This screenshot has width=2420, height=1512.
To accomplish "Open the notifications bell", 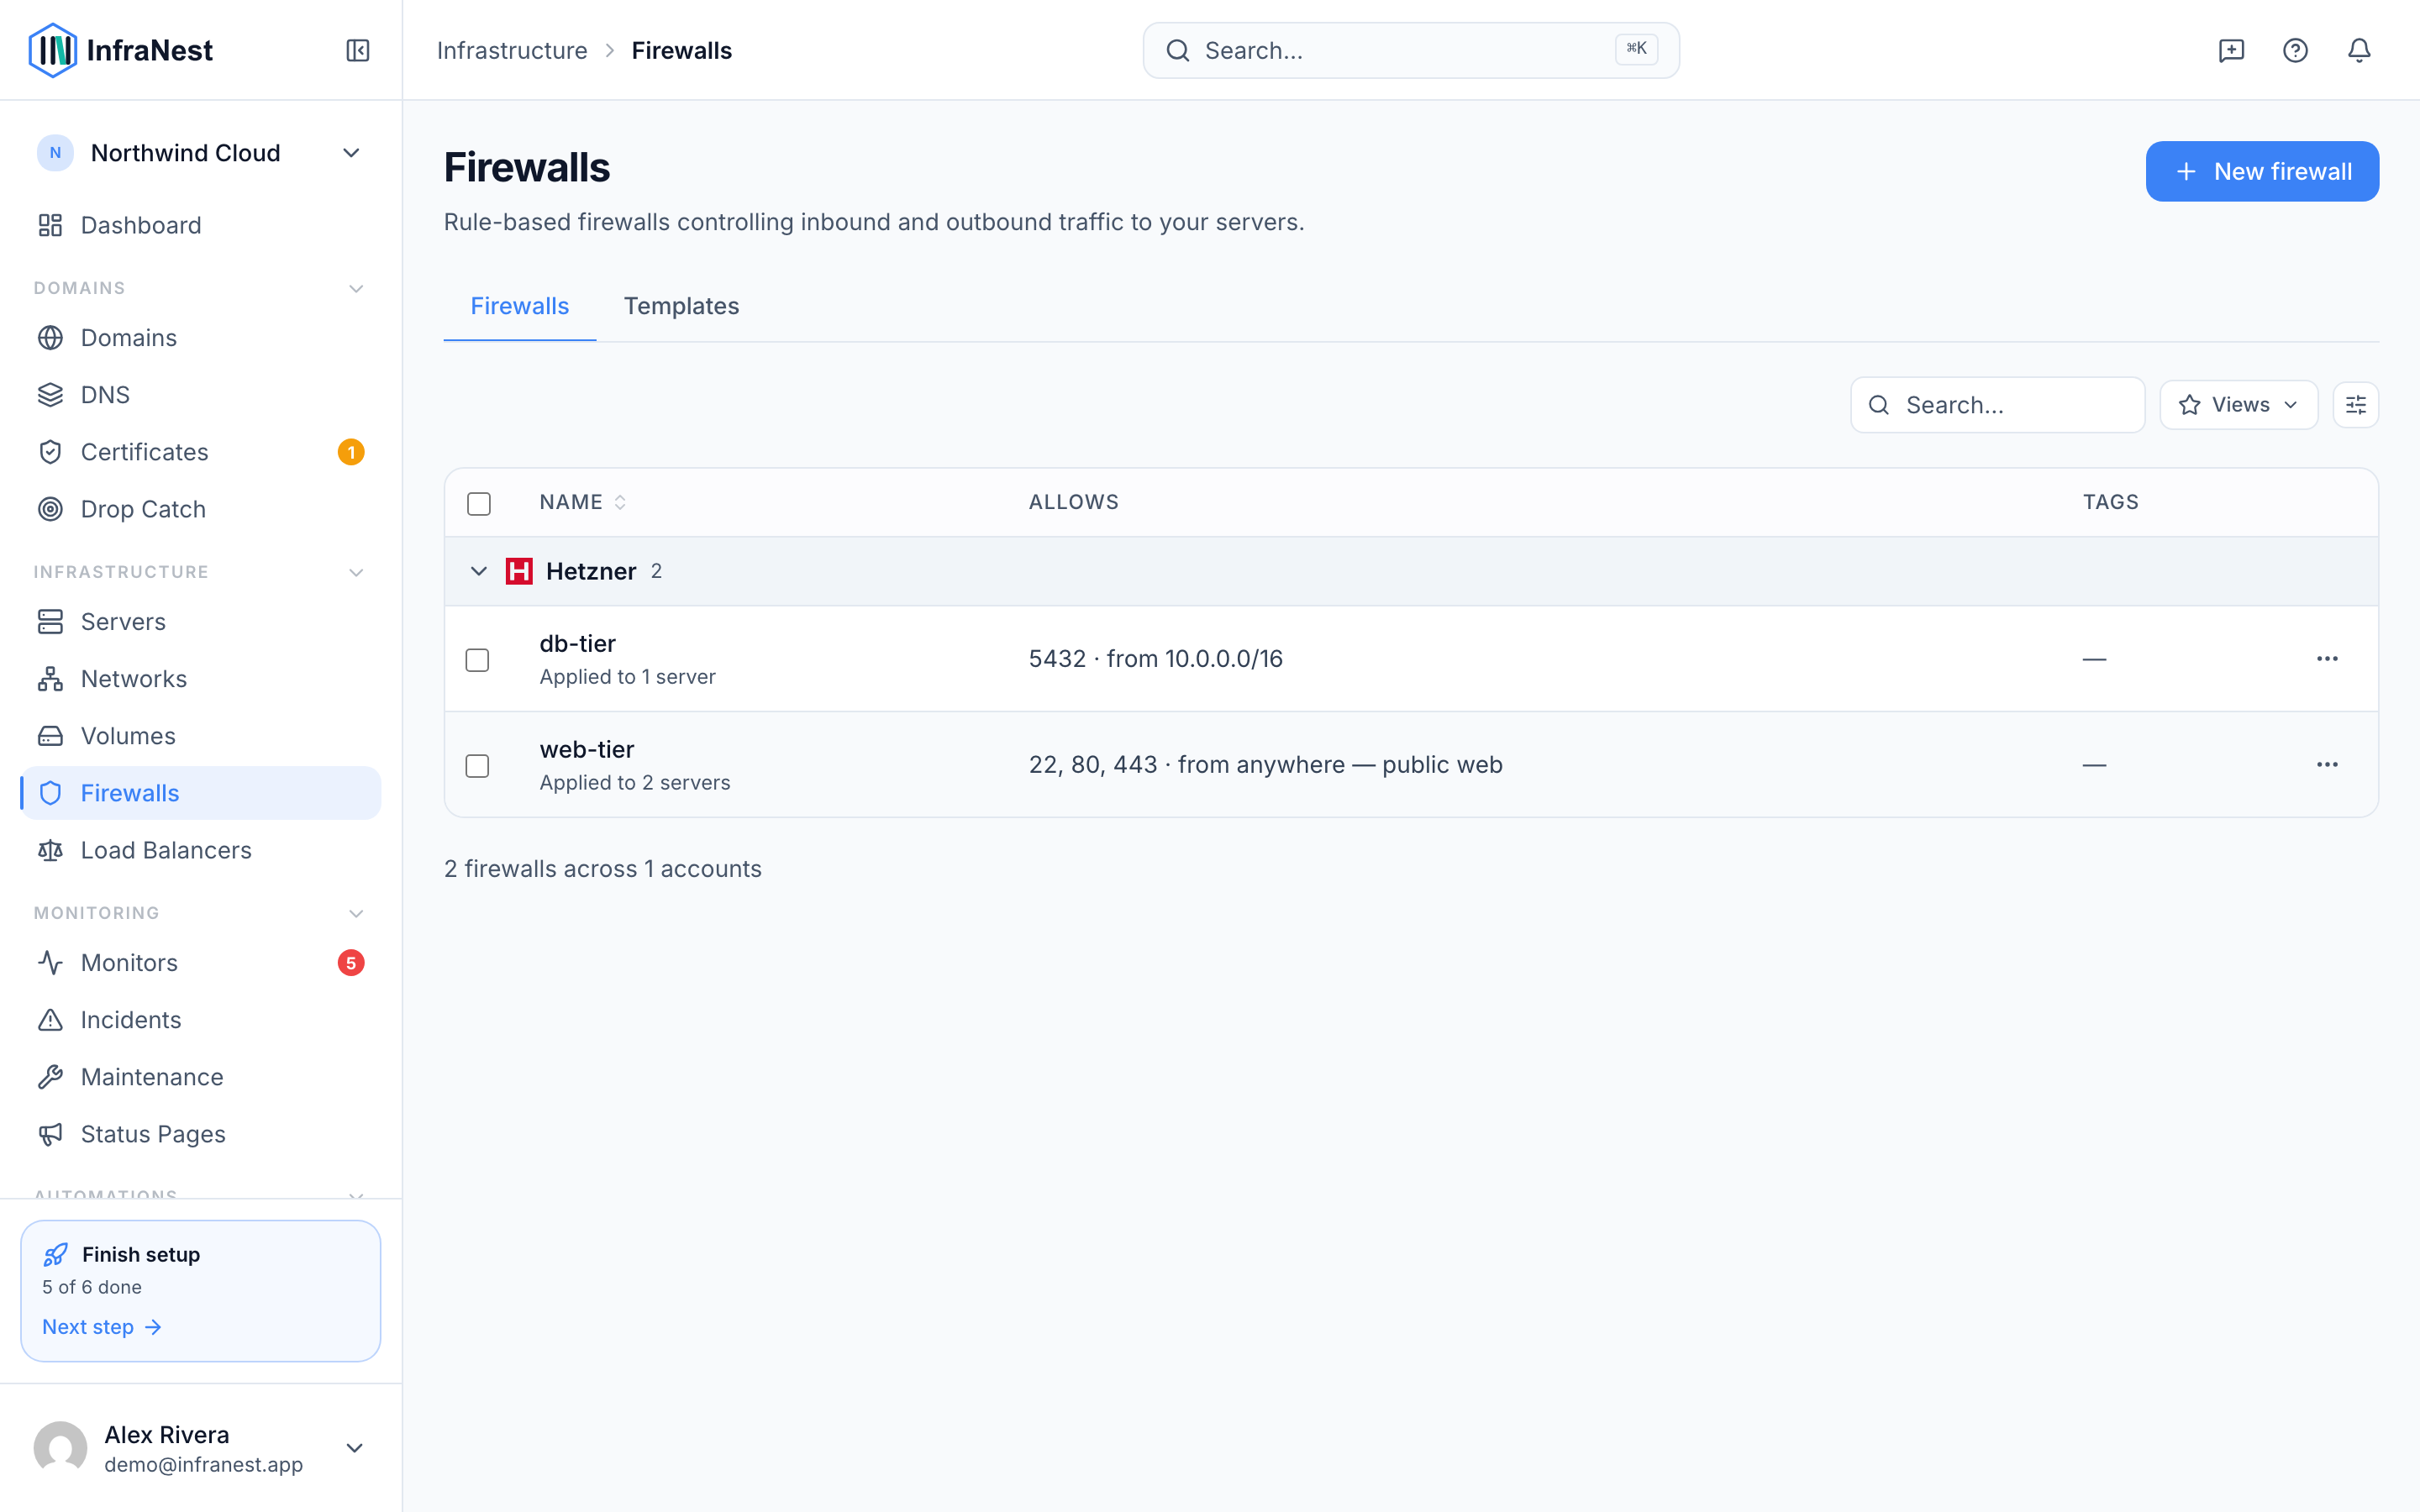I will click(x=2359, y=50).
